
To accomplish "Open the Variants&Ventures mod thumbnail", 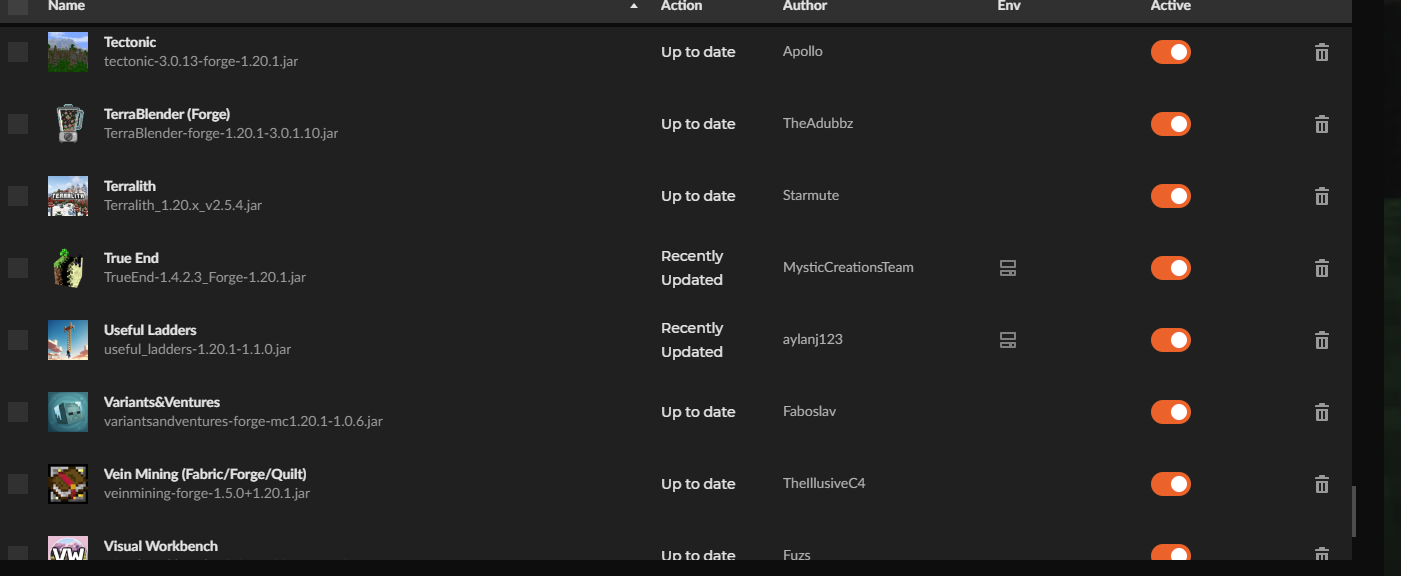I will coord(68,412).
